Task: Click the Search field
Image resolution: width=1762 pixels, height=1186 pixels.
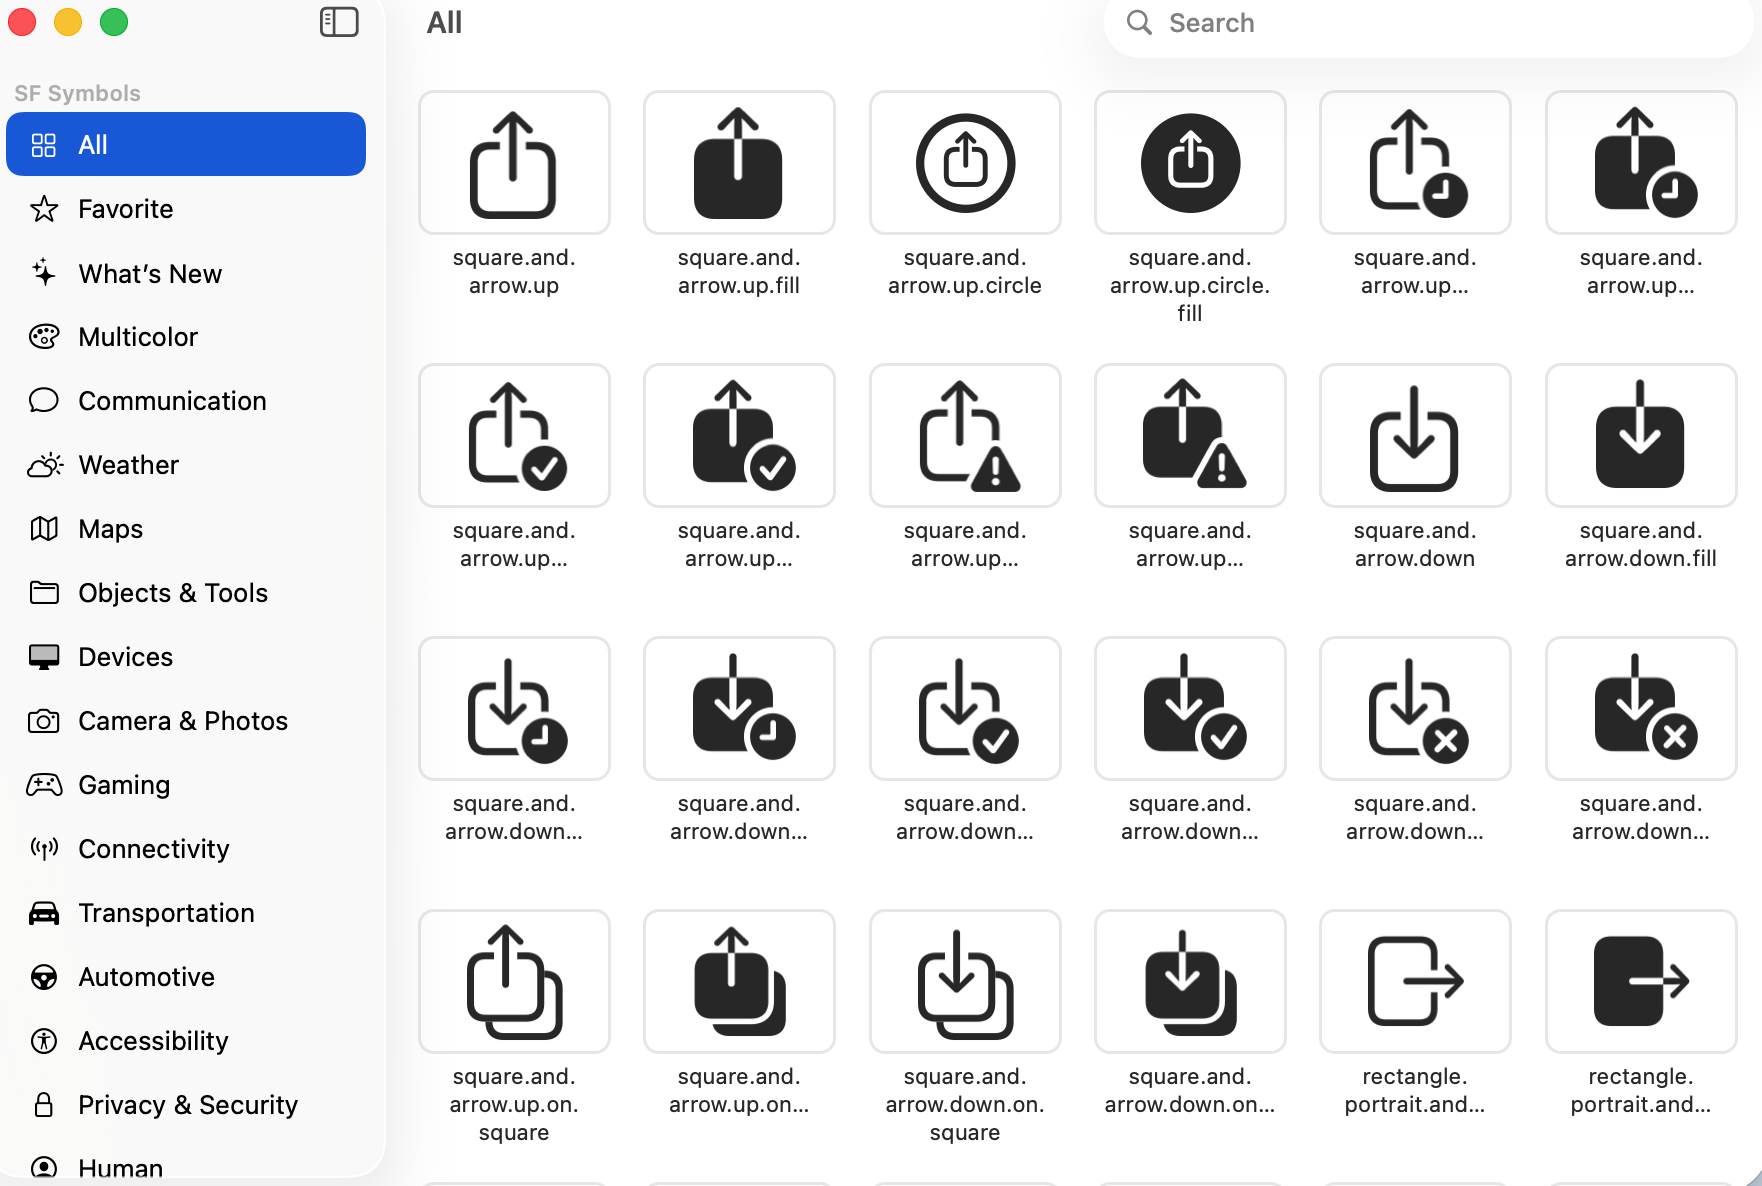Action: (1429, 23)
